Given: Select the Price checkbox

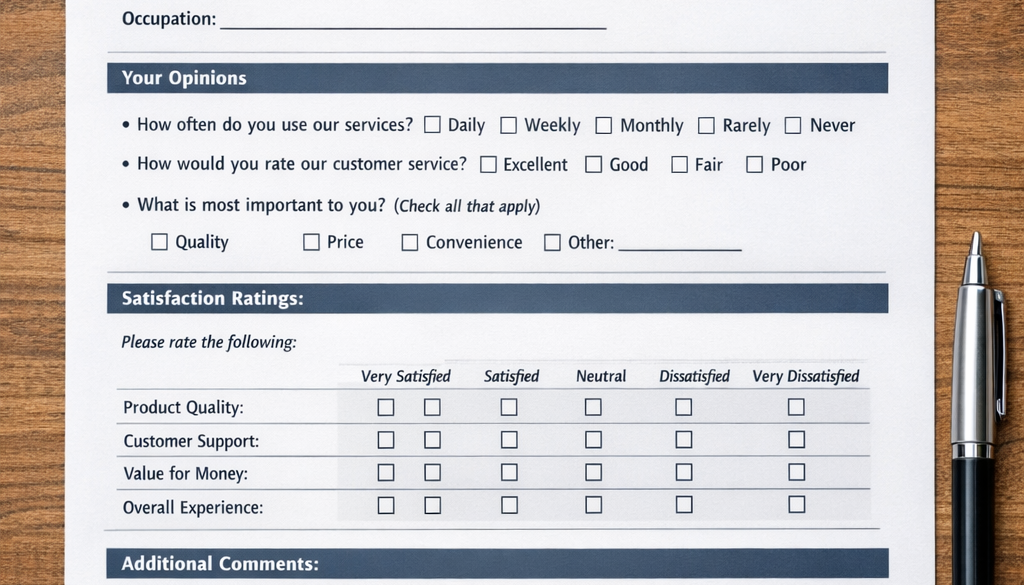Looking at the screenshot, I should (311, 242).
